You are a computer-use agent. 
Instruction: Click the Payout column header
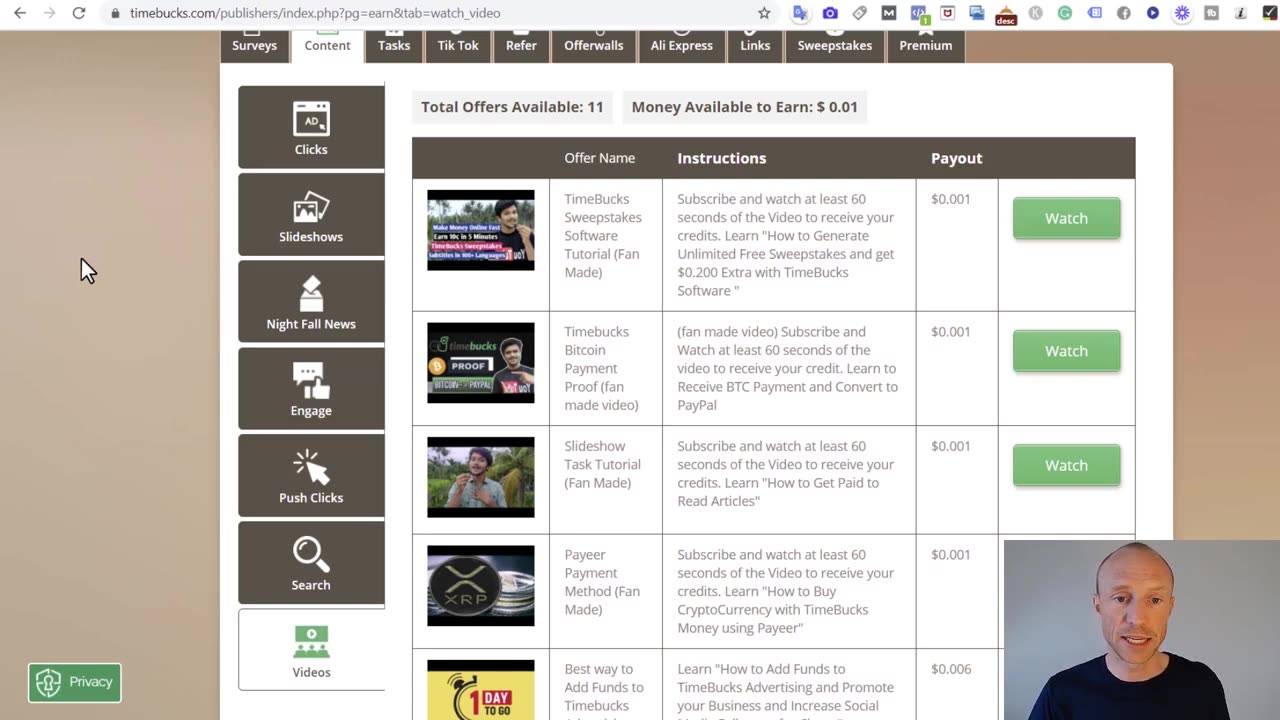pos(957,158)
